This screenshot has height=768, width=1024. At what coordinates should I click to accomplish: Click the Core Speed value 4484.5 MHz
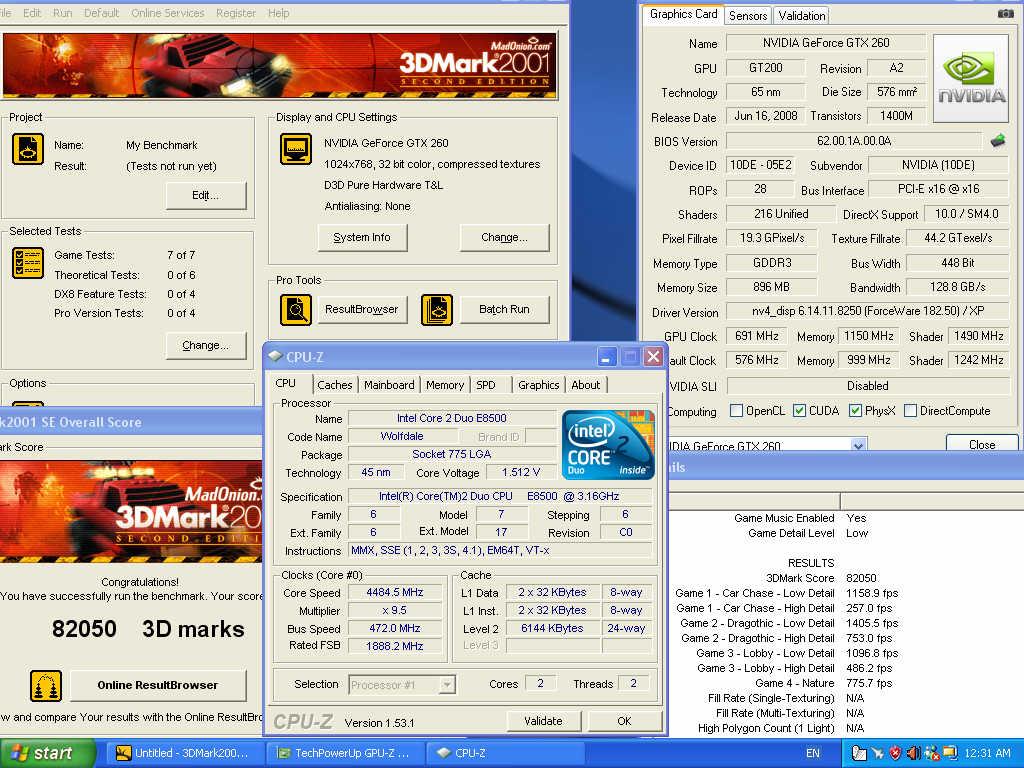394,592
